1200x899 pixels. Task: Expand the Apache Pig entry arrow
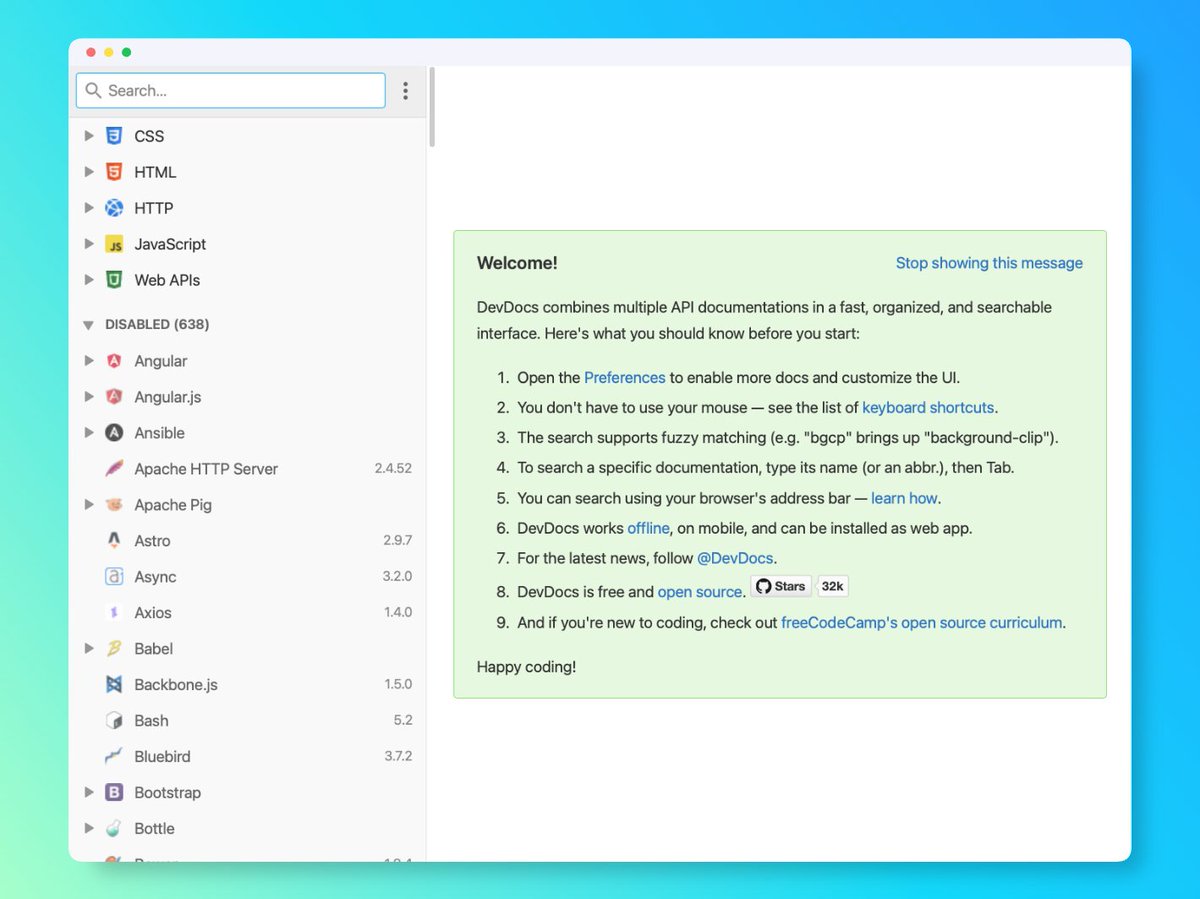[x=89, y=505]
